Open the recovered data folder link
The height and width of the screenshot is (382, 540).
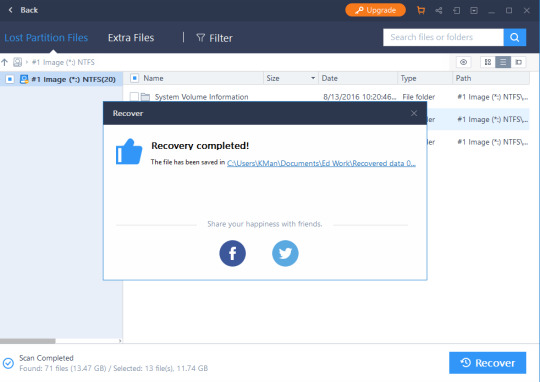click(x=321, y=163)
